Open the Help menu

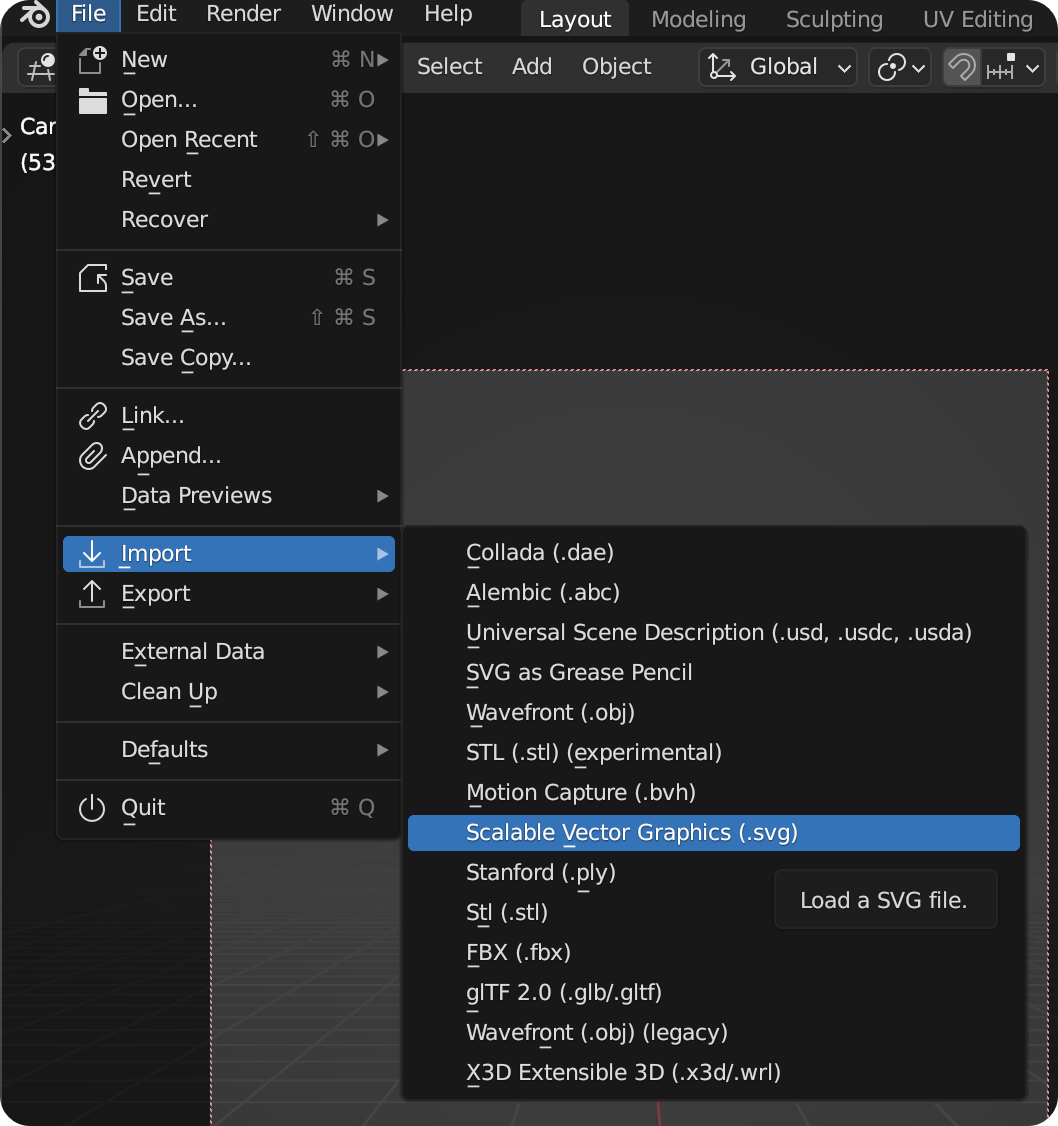click(448, 14)
